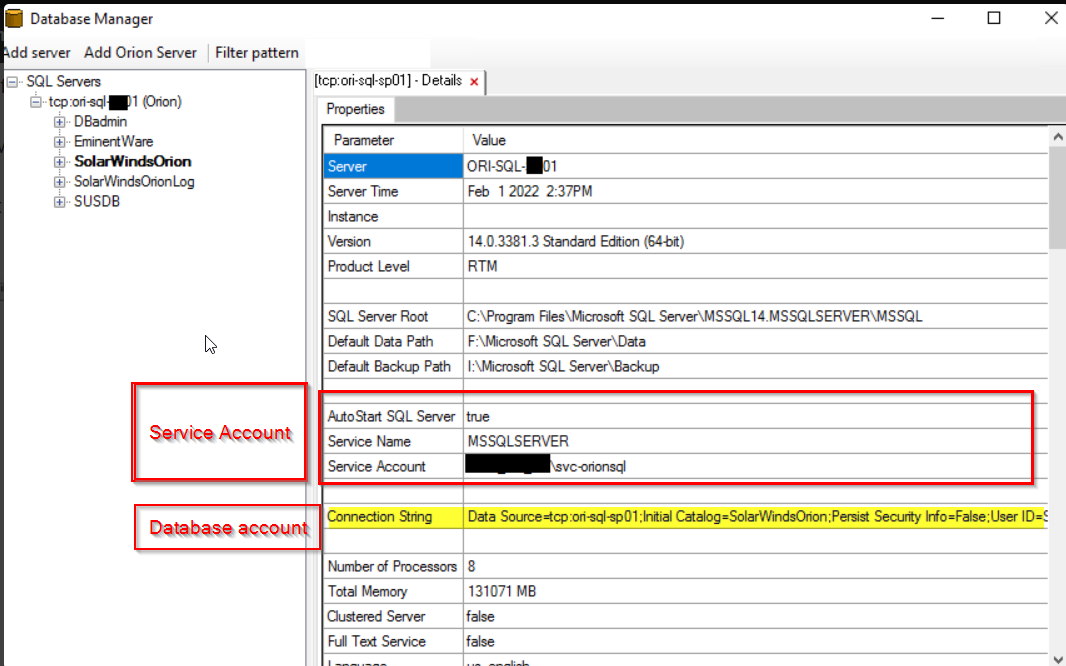Click the Connection String parameter cell
1066x666 pixels.
(394, 517)
